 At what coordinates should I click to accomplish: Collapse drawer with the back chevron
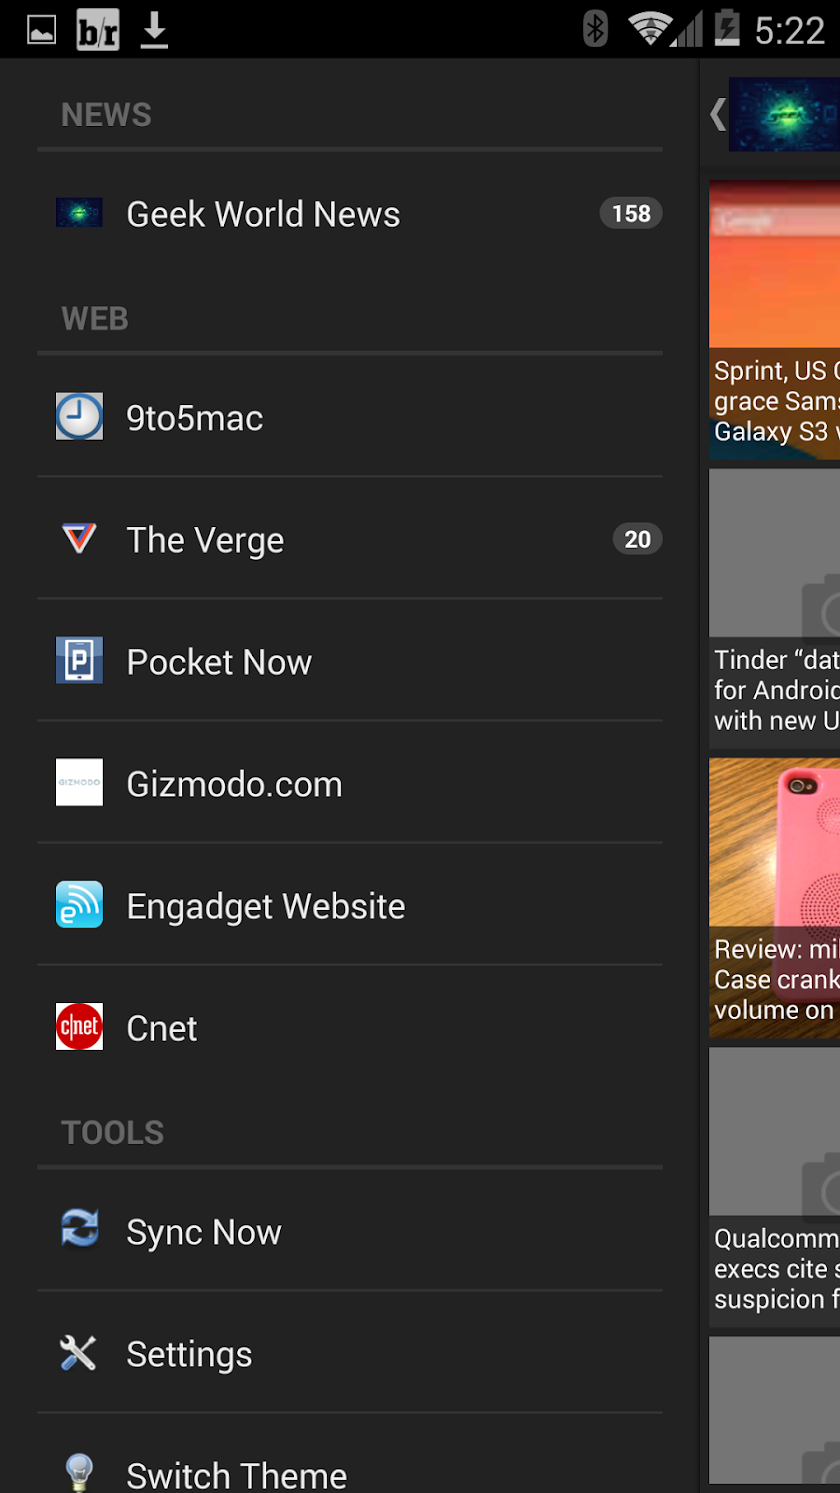[x=717, y=113]
